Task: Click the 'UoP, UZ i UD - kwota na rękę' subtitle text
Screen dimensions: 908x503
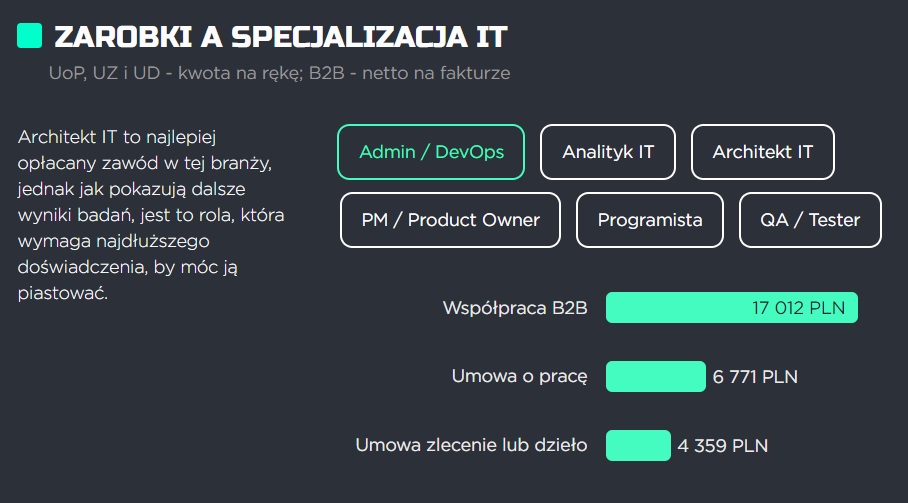Action: (176, 74)
